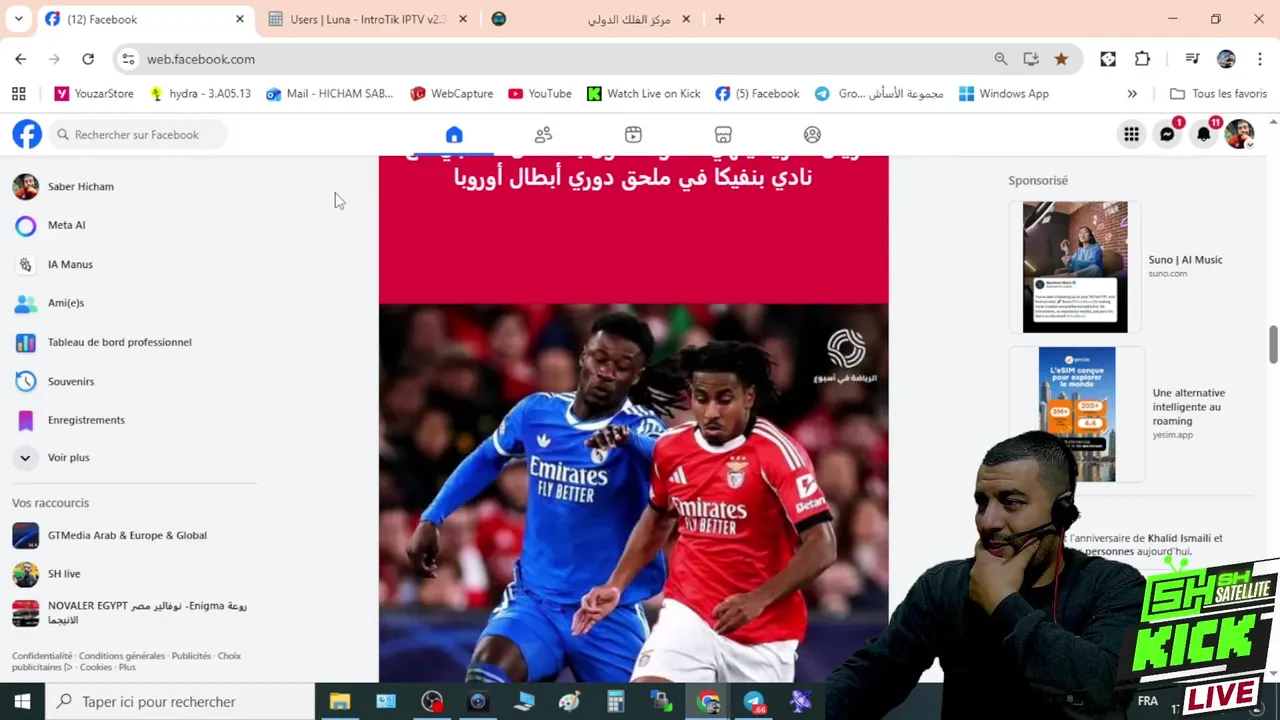
Task: Open the Facebook Home feed icon
Action: [x=454, y=135]
